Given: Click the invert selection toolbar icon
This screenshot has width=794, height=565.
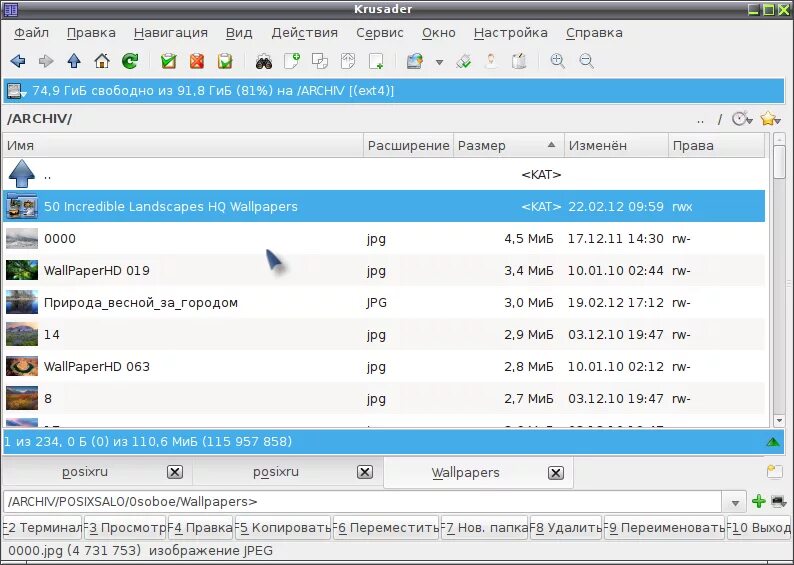Looking at the screenshot, I should pyautogui.click(x=225, y=61).
